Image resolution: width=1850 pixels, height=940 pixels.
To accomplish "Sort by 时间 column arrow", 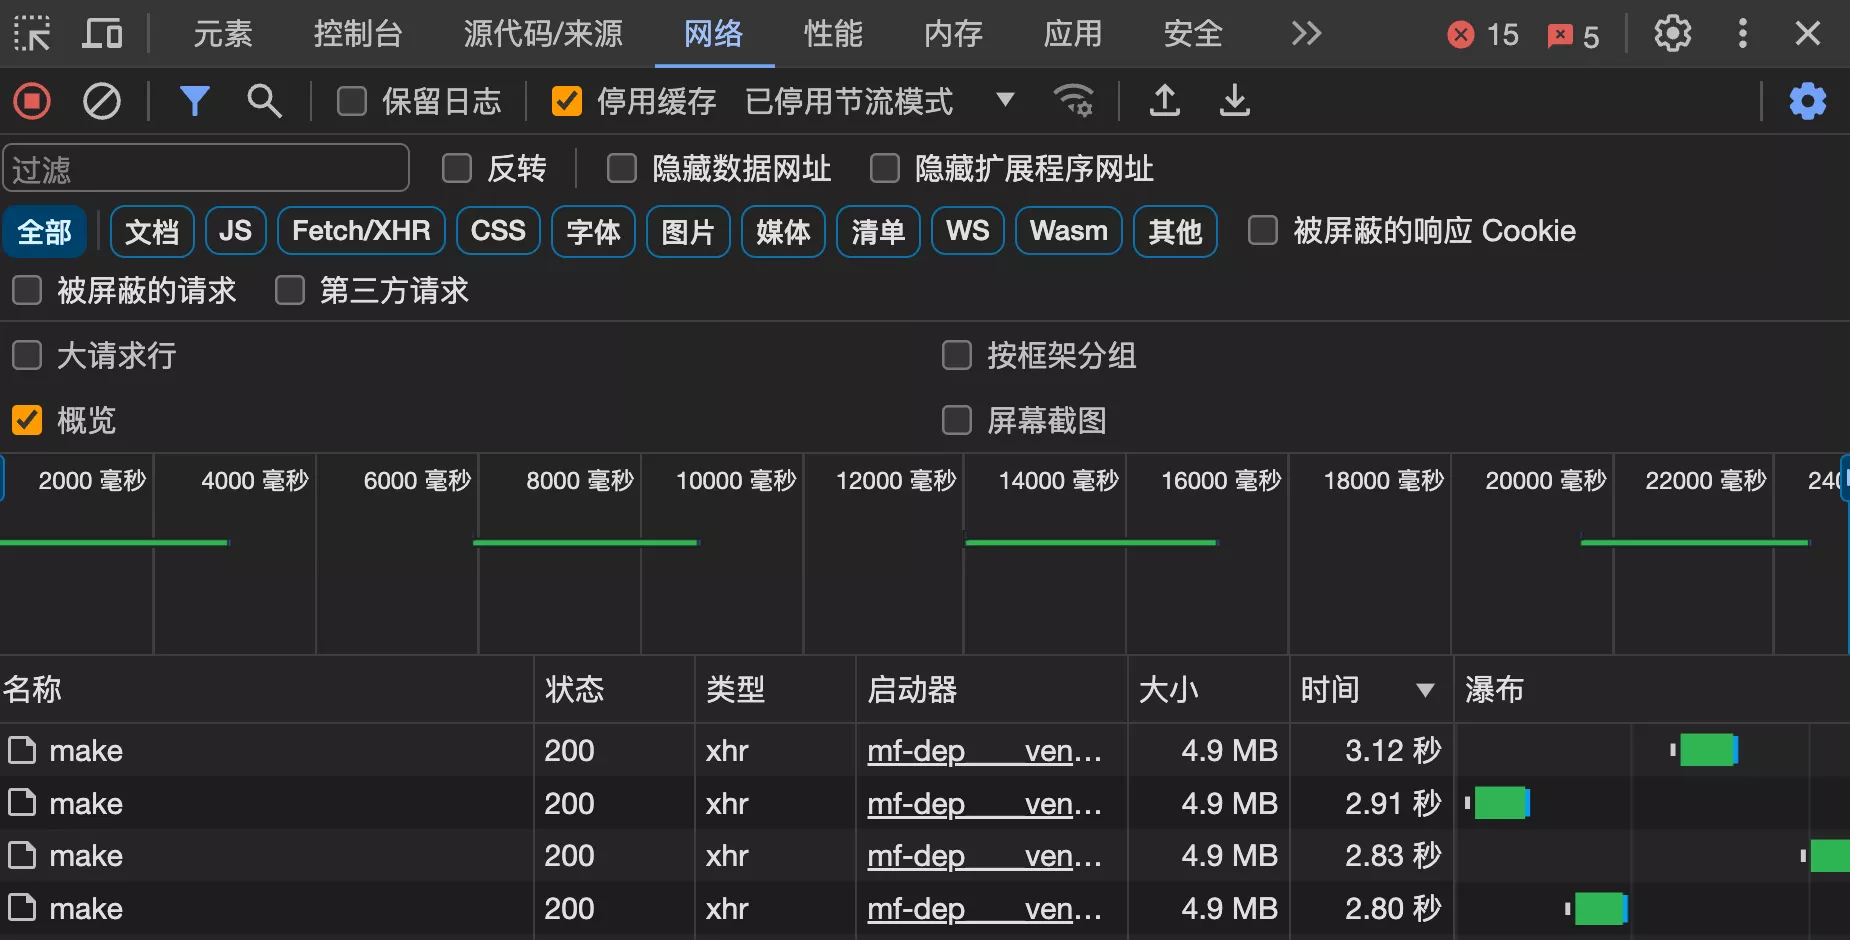I will pos(1425,690).
